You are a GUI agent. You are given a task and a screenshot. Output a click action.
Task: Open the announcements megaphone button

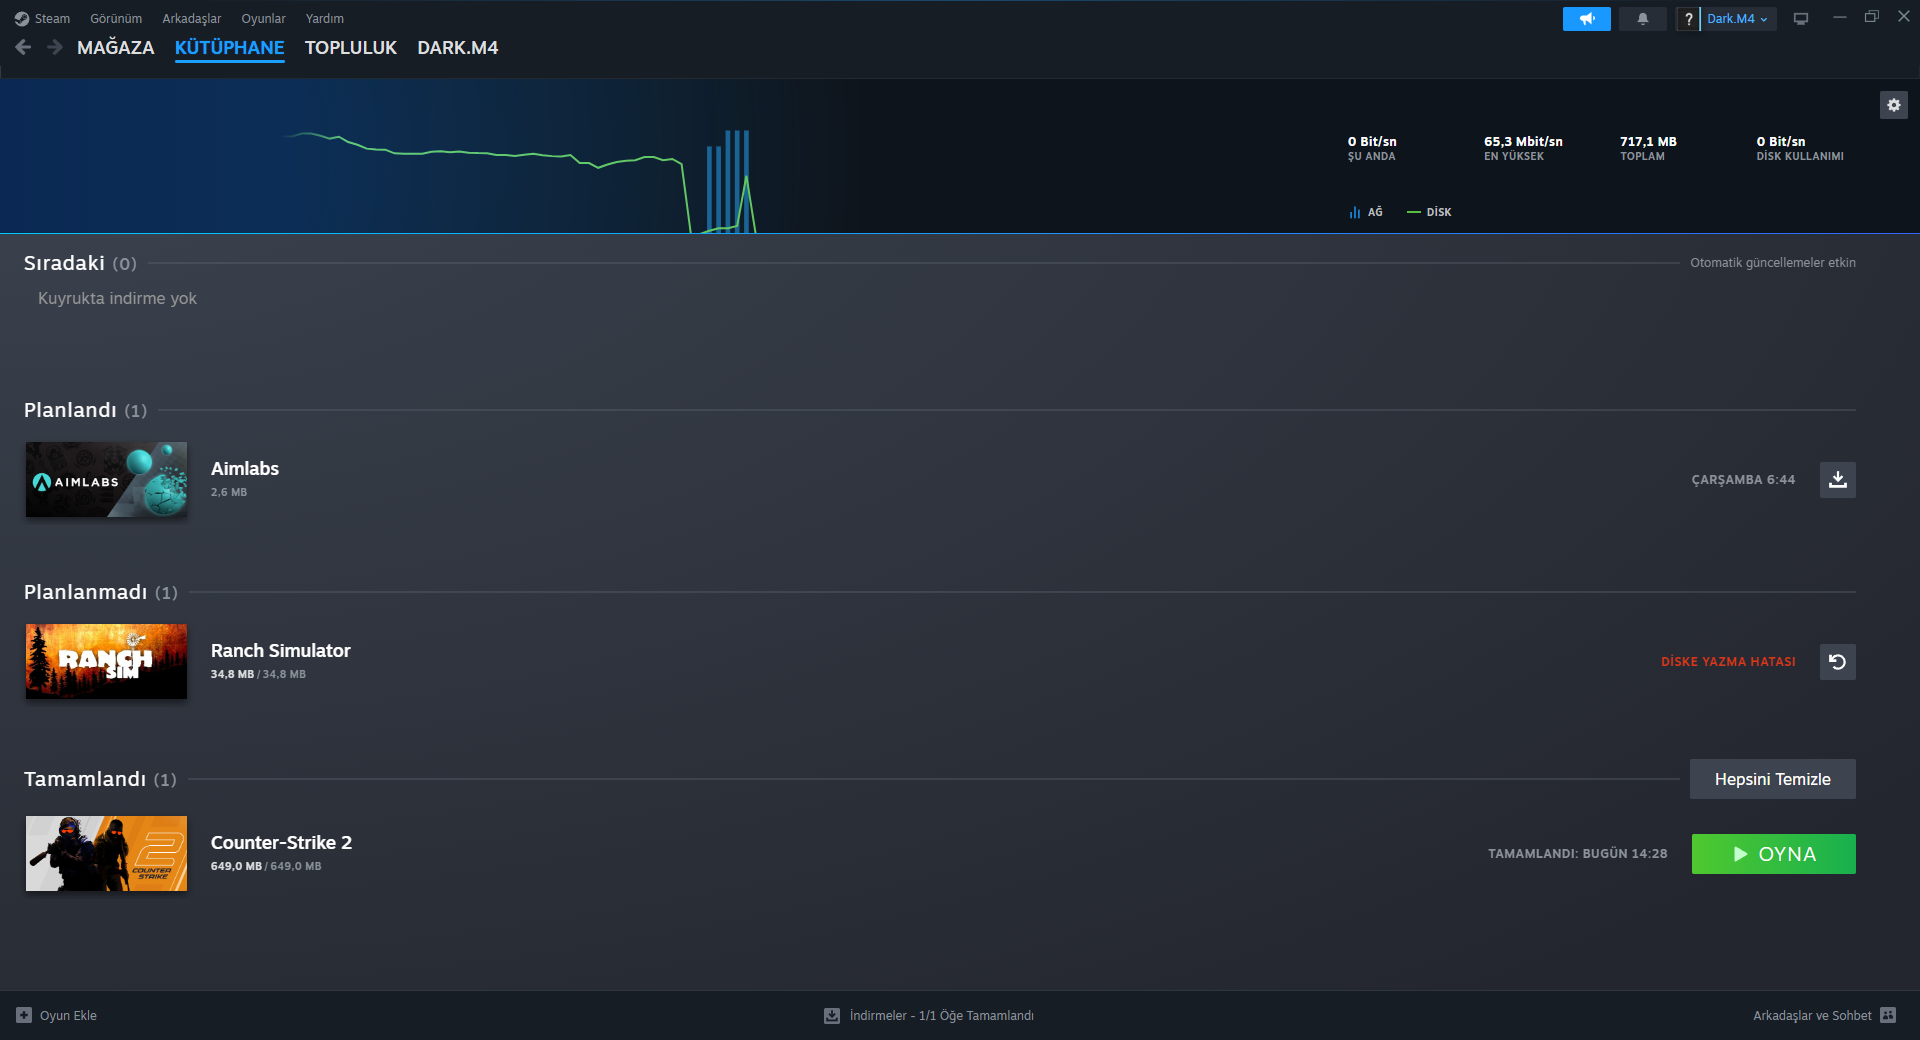tap(1586, 19)
